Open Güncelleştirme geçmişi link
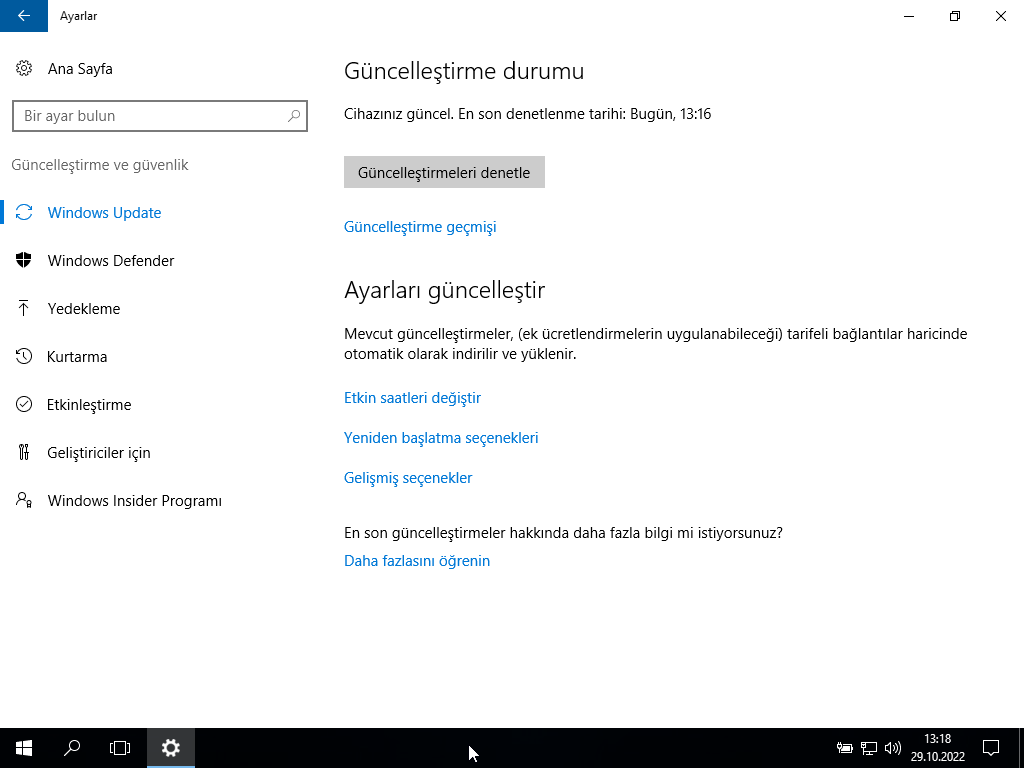The image size is (1024, 768). click(420, 227)
